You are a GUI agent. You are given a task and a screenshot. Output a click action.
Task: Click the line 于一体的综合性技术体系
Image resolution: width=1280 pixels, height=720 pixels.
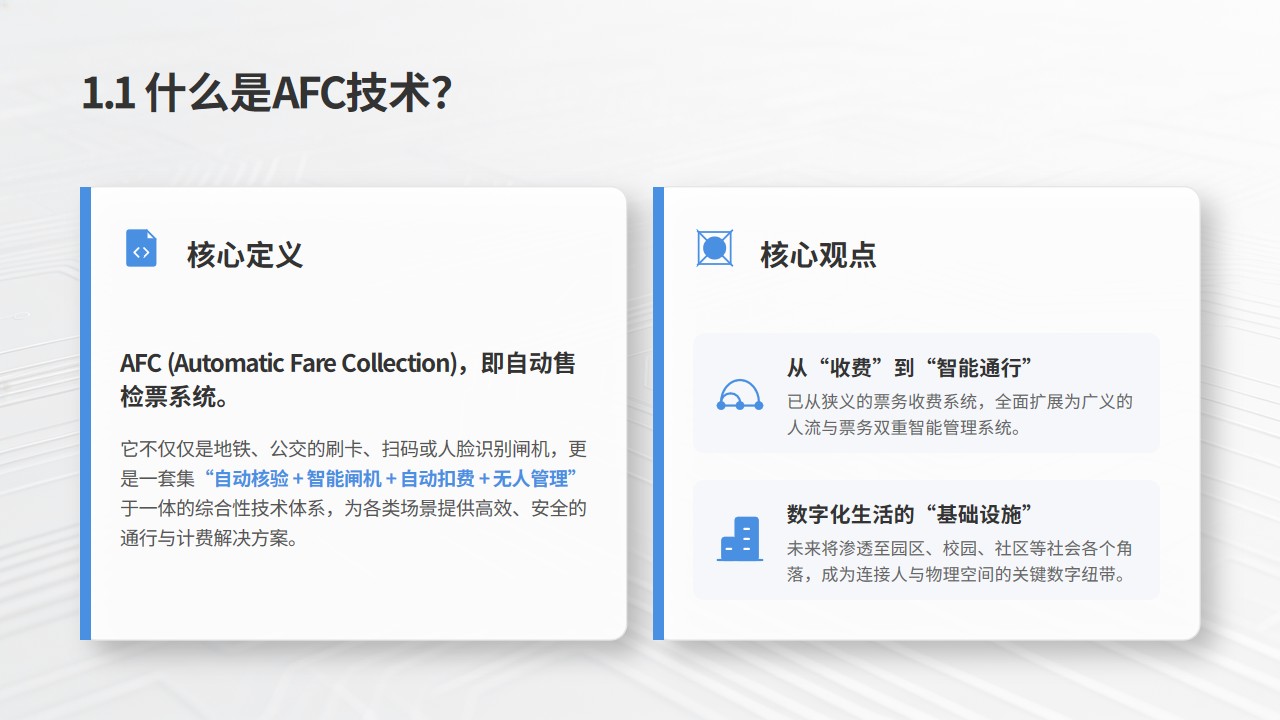coord(353,508)
